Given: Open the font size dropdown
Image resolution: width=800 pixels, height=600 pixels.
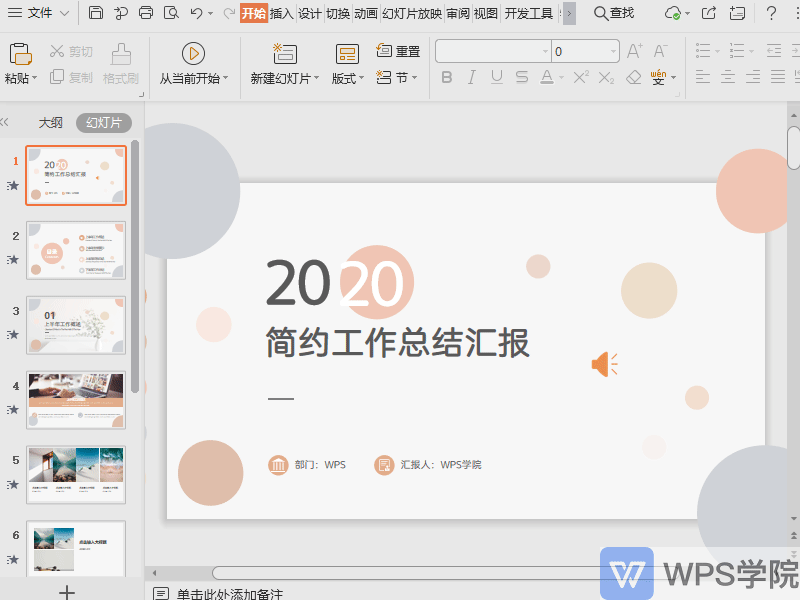Looking at the screenshot, I should click(x=613, y=51).
